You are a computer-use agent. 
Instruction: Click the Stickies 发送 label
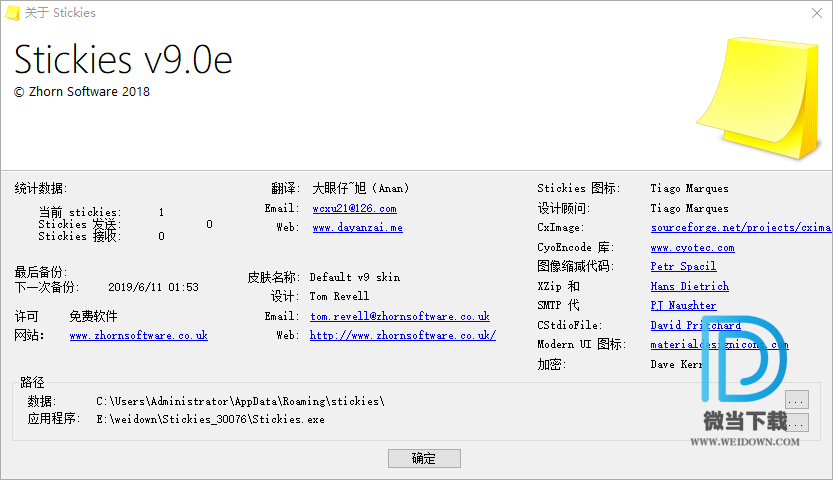click(80, 224)
